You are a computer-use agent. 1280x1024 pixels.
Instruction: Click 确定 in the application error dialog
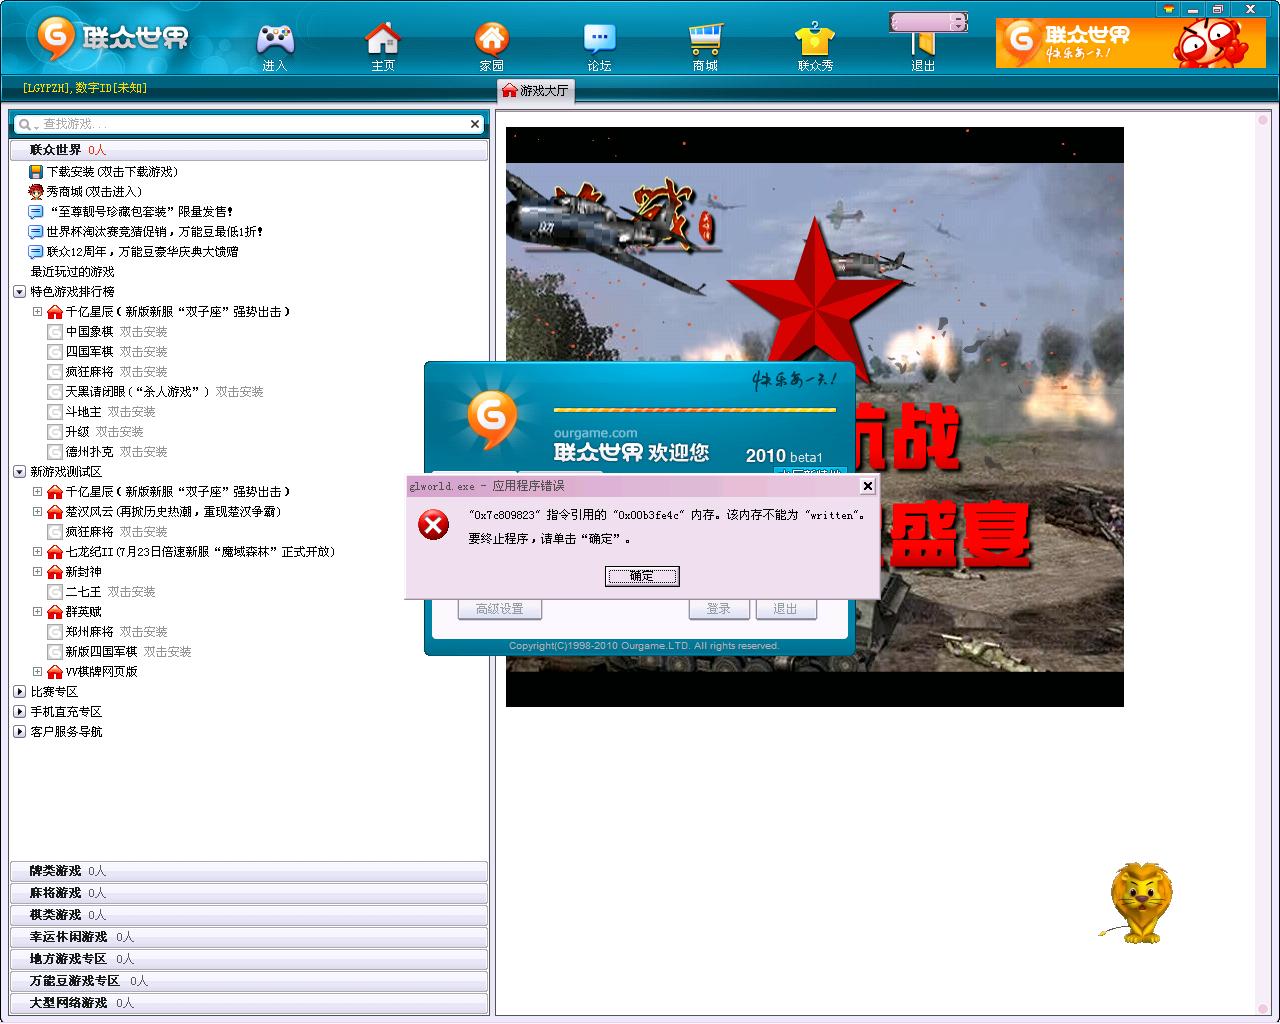[x=642, y=576]
